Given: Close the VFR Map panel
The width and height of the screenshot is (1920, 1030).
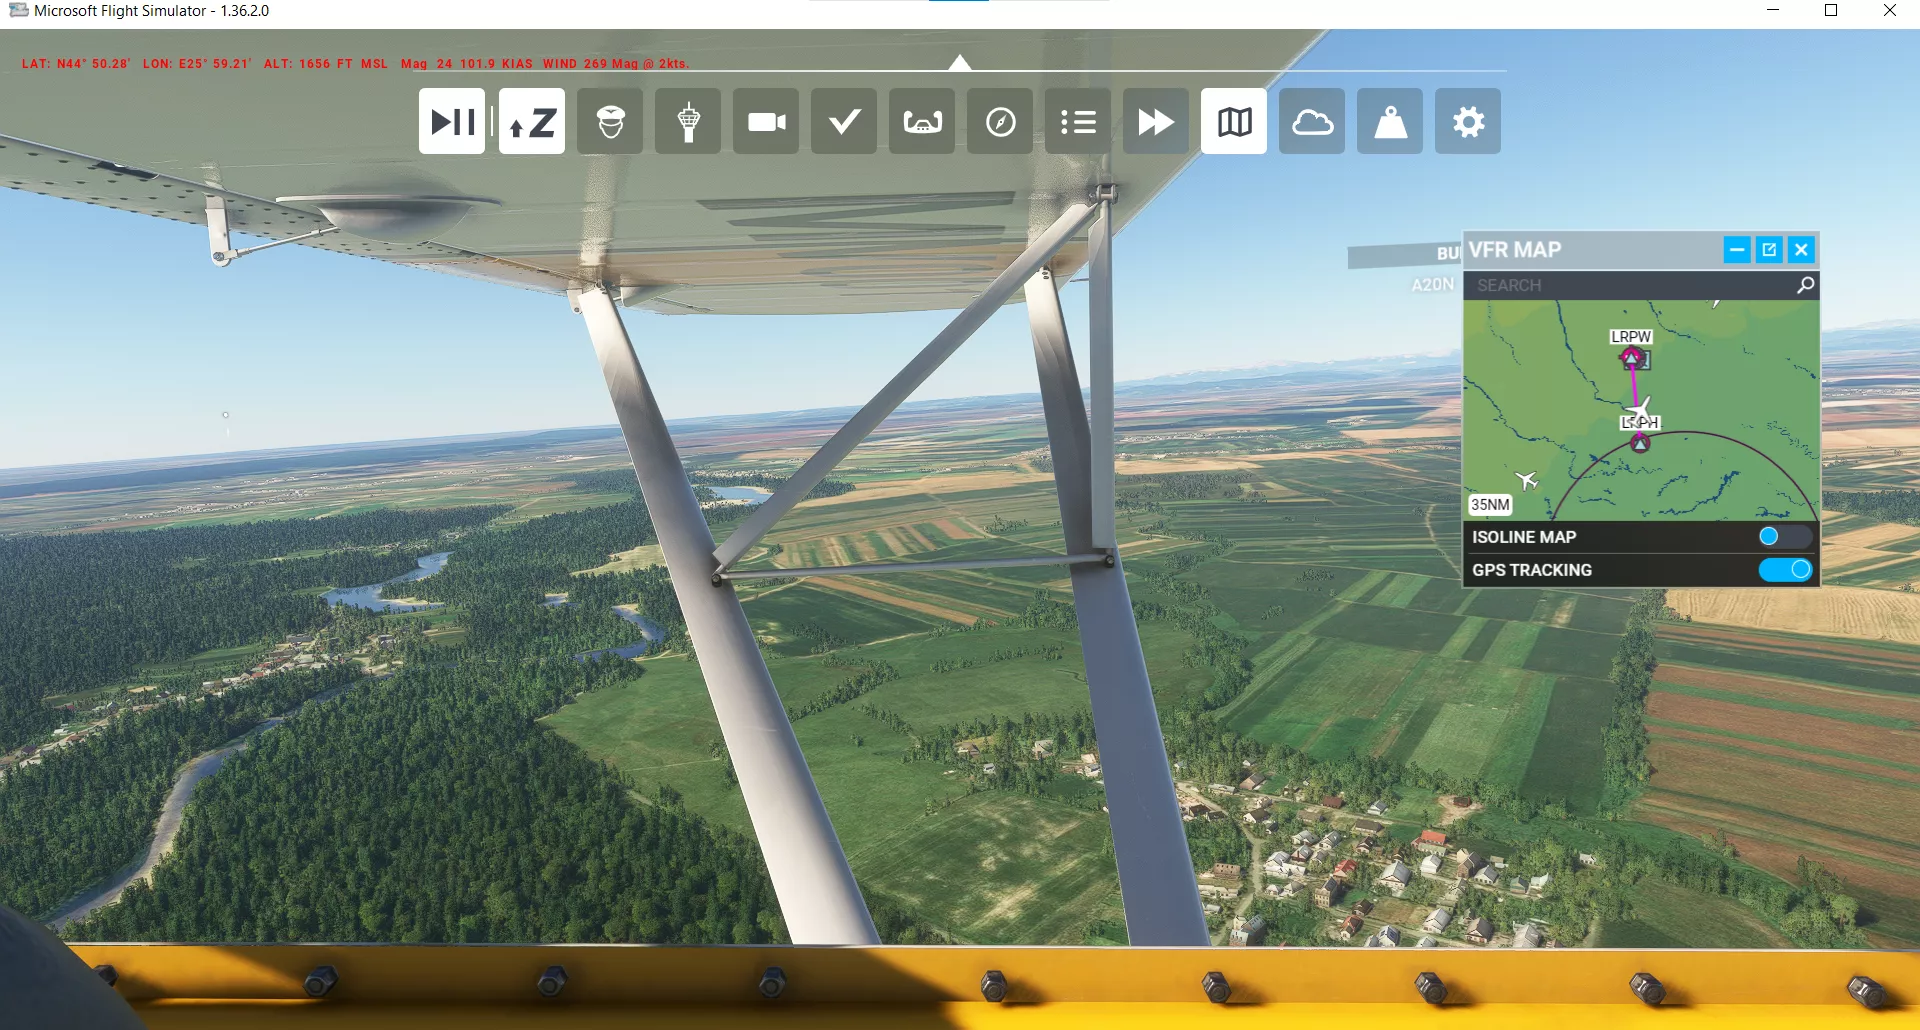Looking at the screenshot, I should point(1801,250).
